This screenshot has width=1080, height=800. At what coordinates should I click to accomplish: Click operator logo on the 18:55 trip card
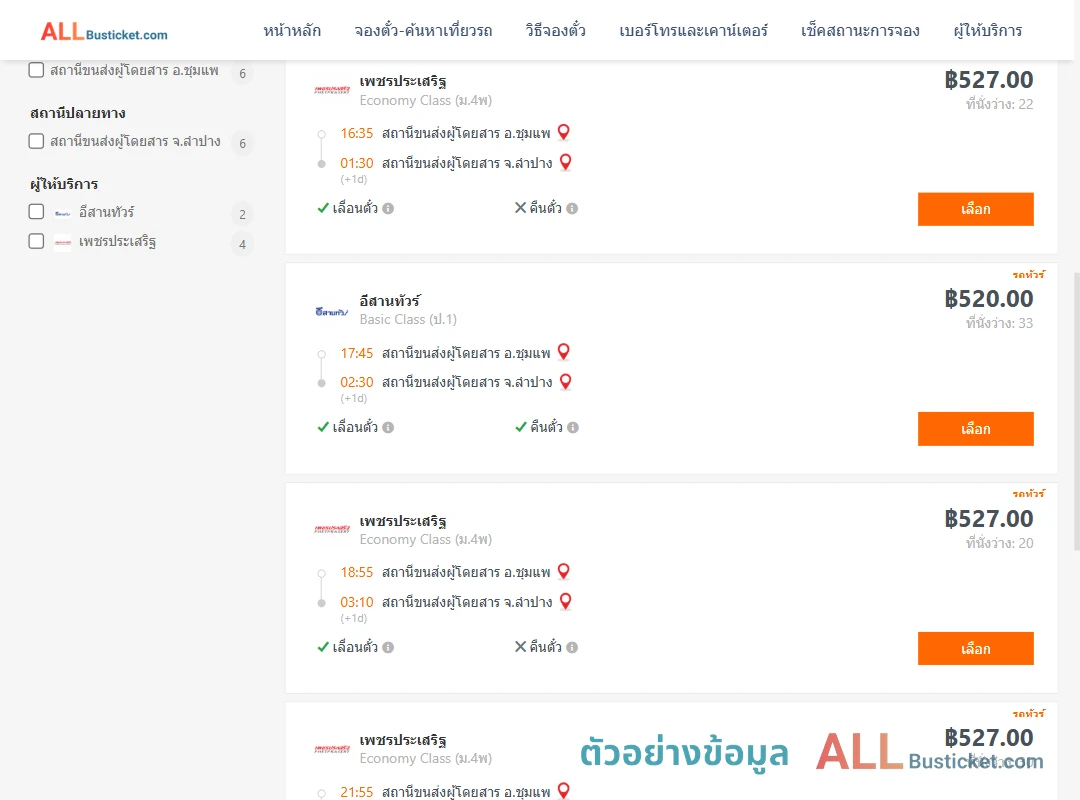(332, 529)
